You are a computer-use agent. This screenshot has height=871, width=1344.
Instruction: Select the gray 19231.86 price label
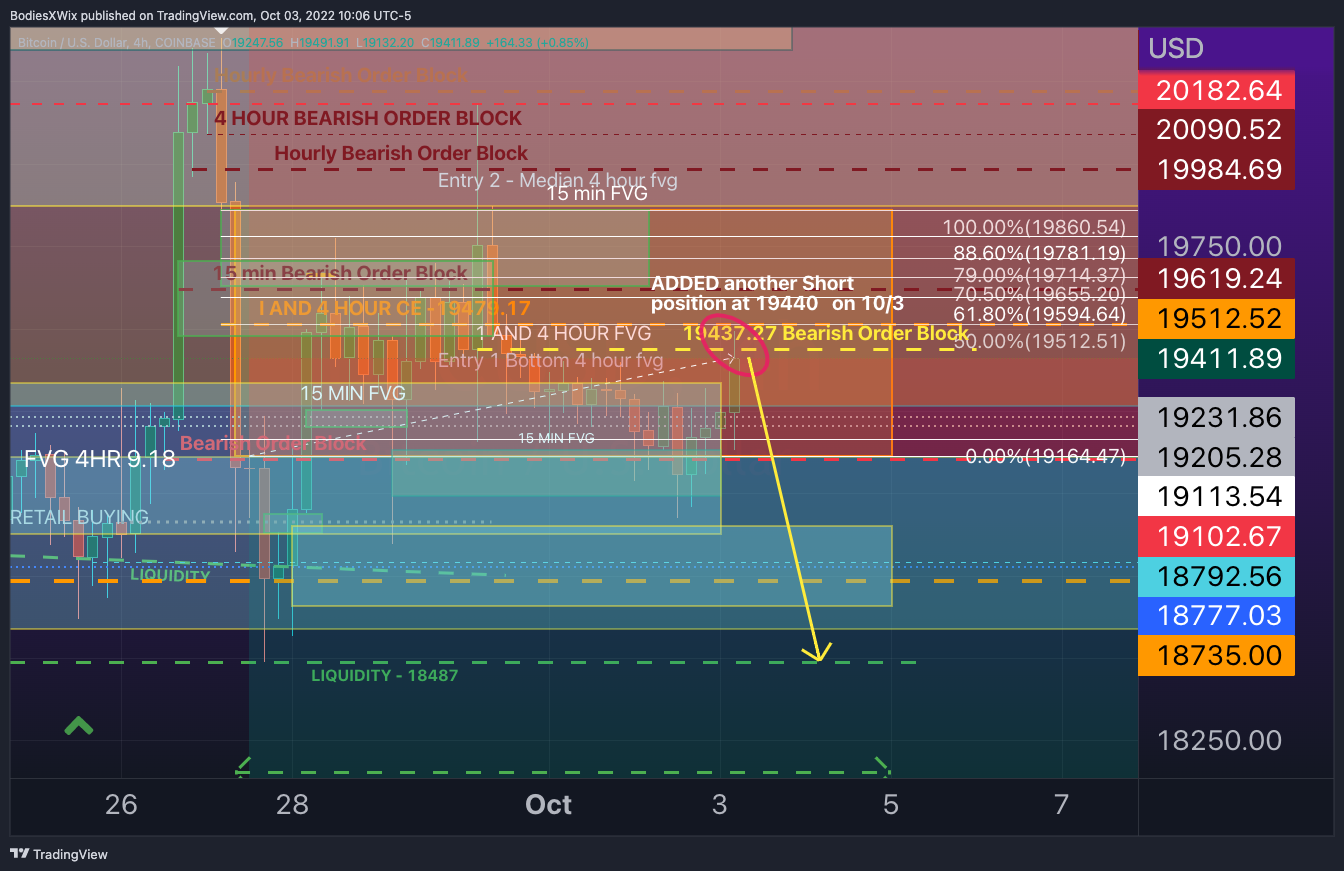(x=1217, y=417)
